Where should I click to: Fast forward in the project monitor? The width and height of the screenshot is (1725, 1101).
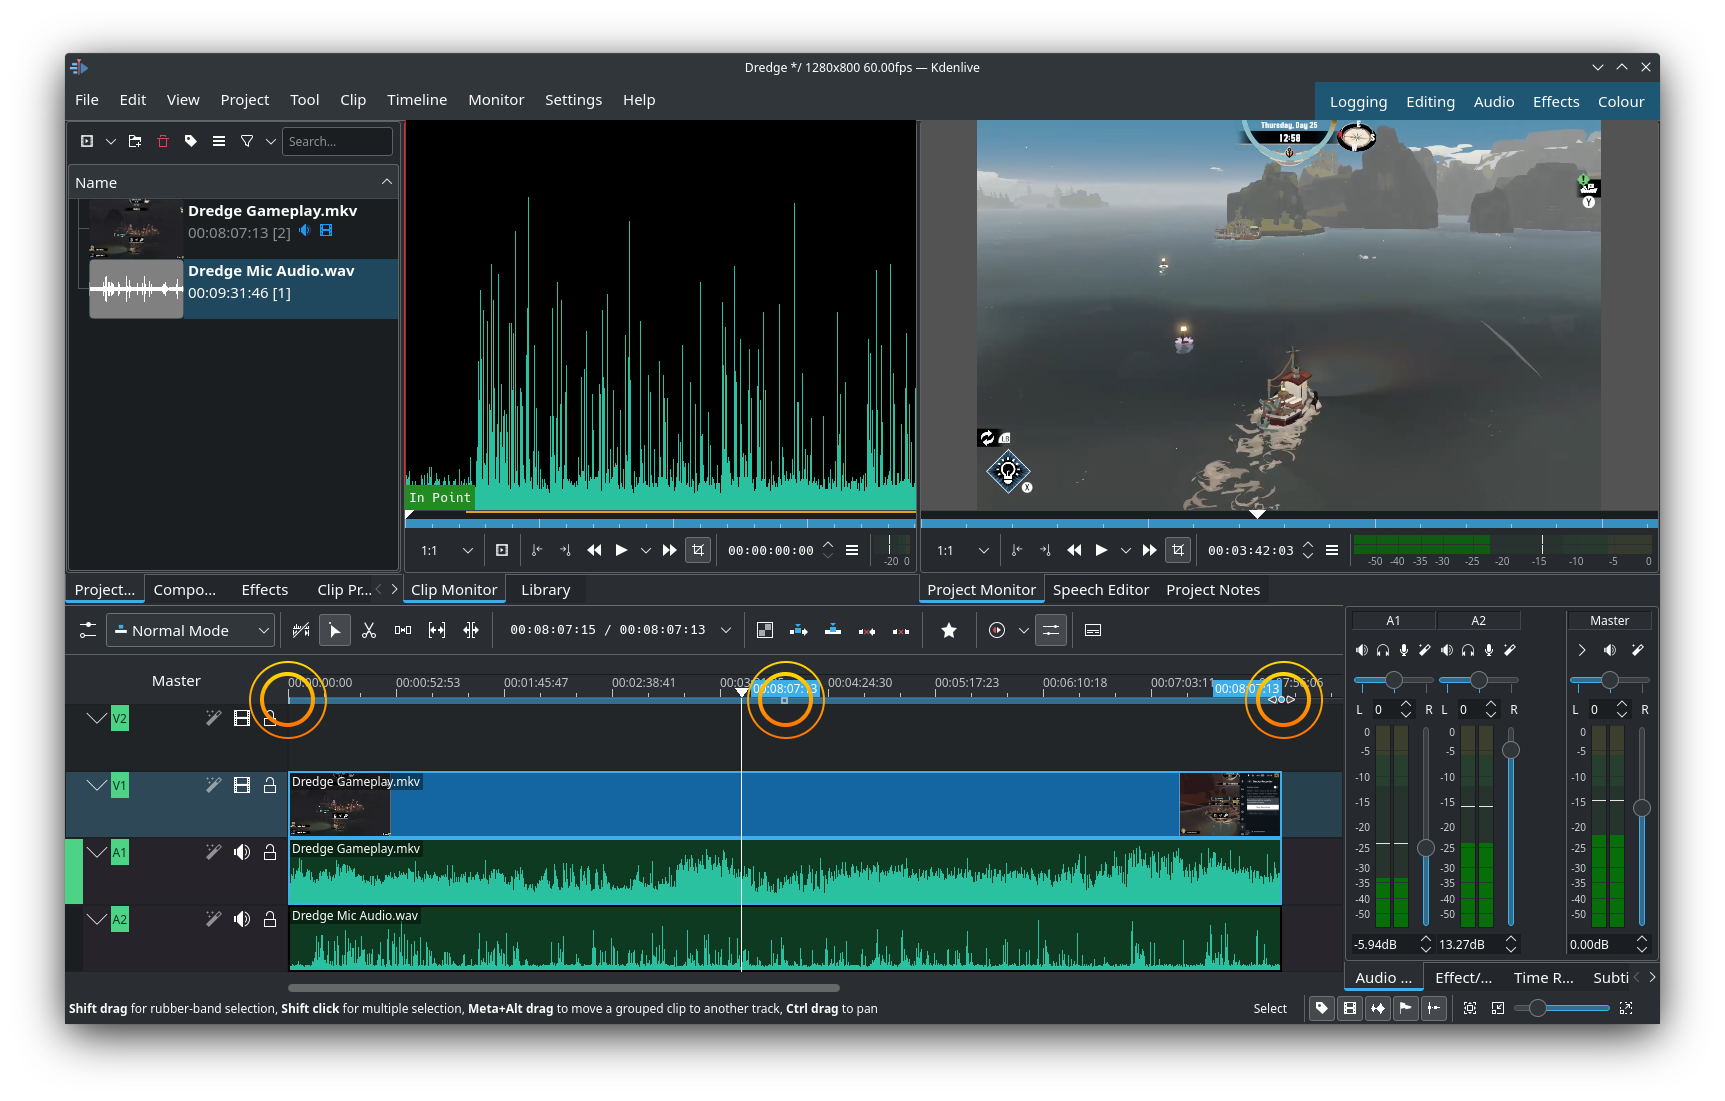pos(1150,550)
